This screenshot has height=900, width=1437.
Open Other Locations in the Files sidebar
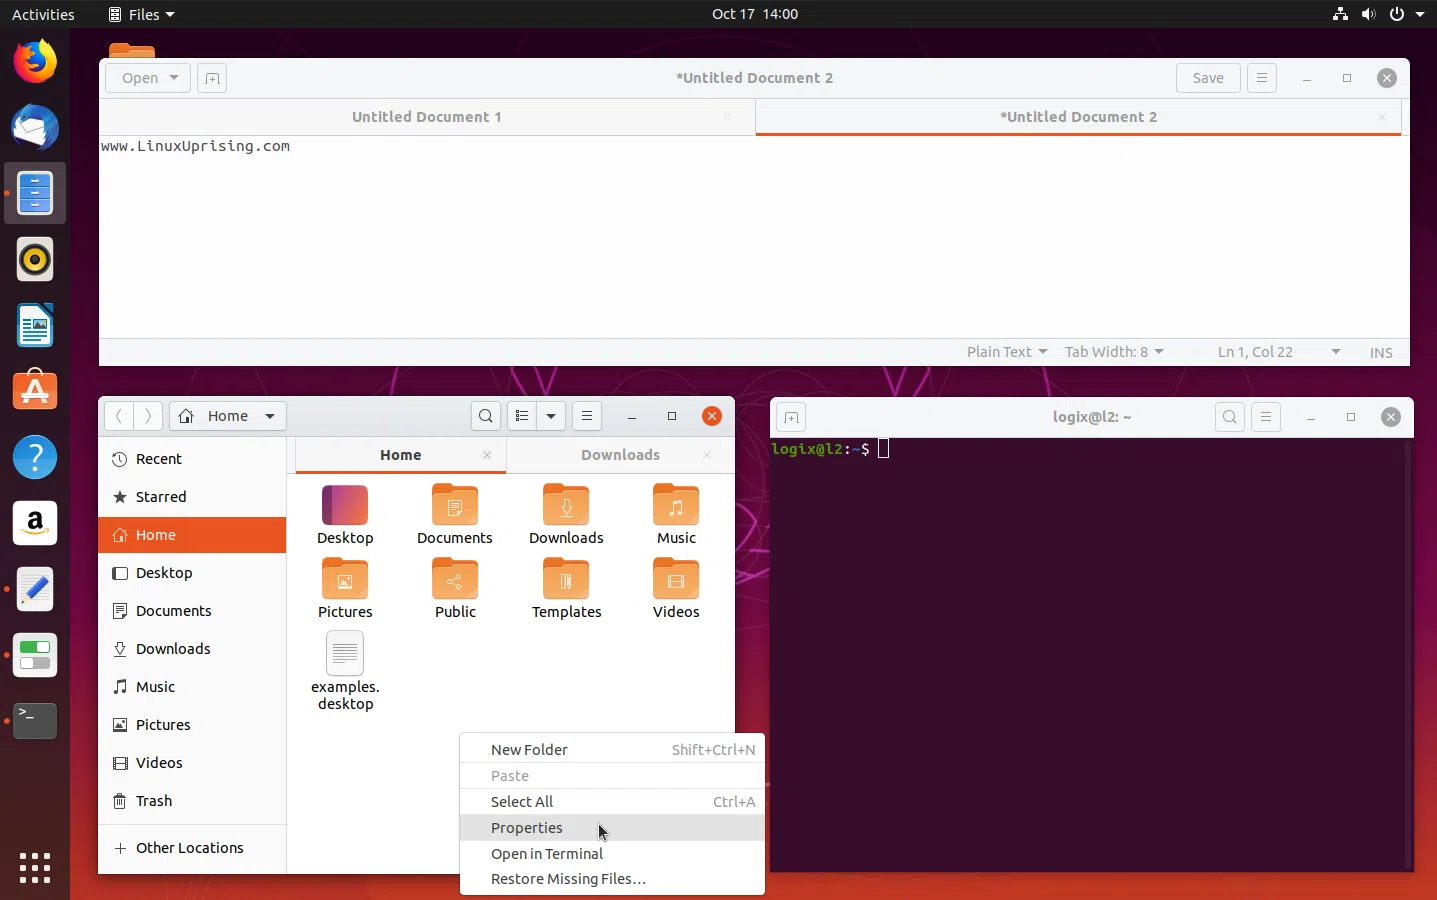[x=189, y=848]
